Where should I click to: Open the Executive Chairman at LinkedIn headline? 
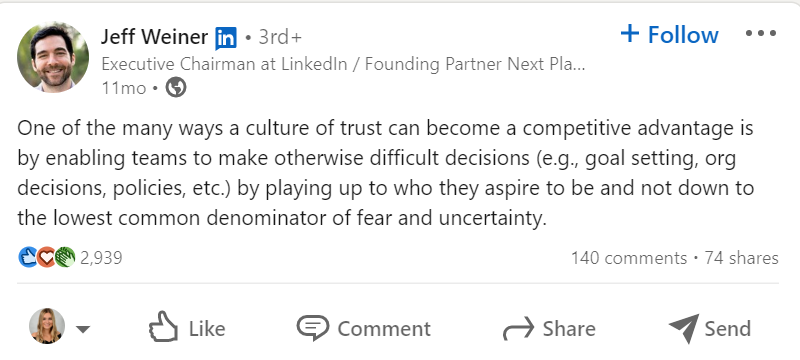tap(343, 64)
